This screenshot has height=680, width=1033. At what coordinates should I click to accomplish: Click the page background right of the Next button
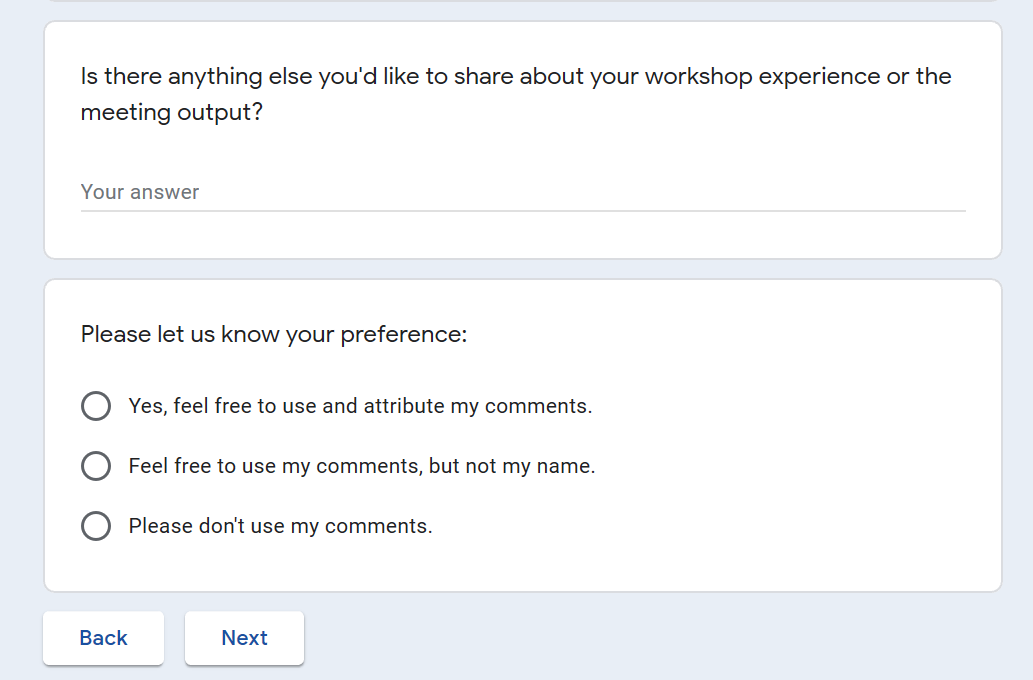tap(650, 638)
